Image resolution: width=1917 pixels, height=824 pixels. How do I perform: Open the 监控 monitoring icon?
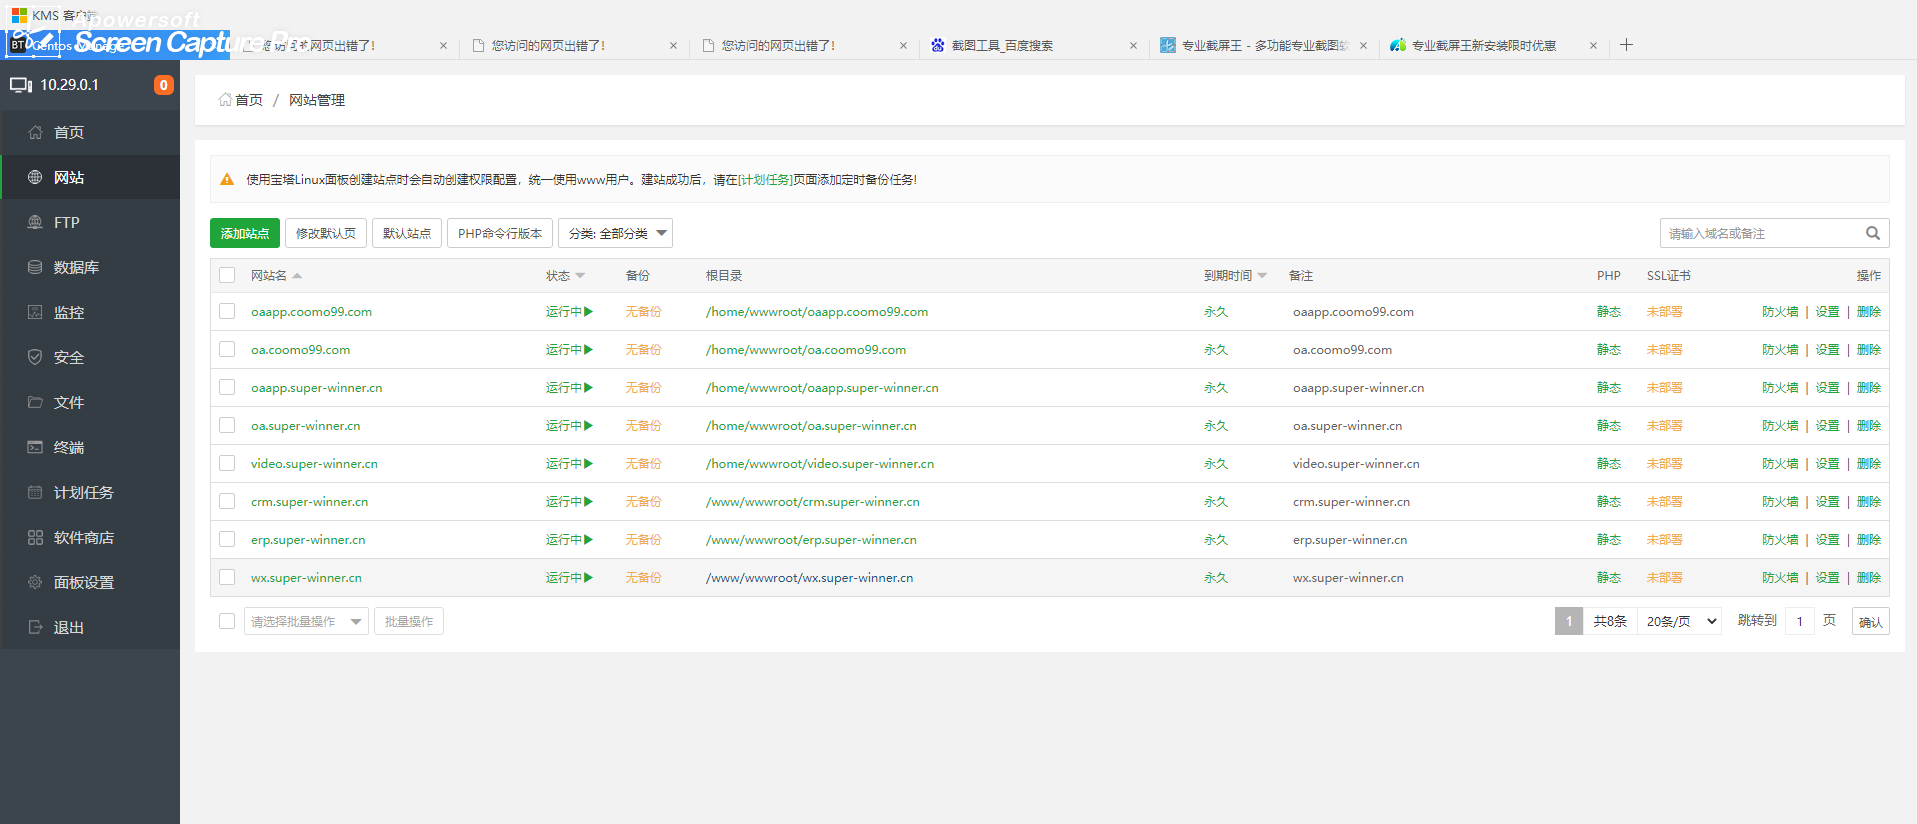pyautogui.click(x=35, y=312)
